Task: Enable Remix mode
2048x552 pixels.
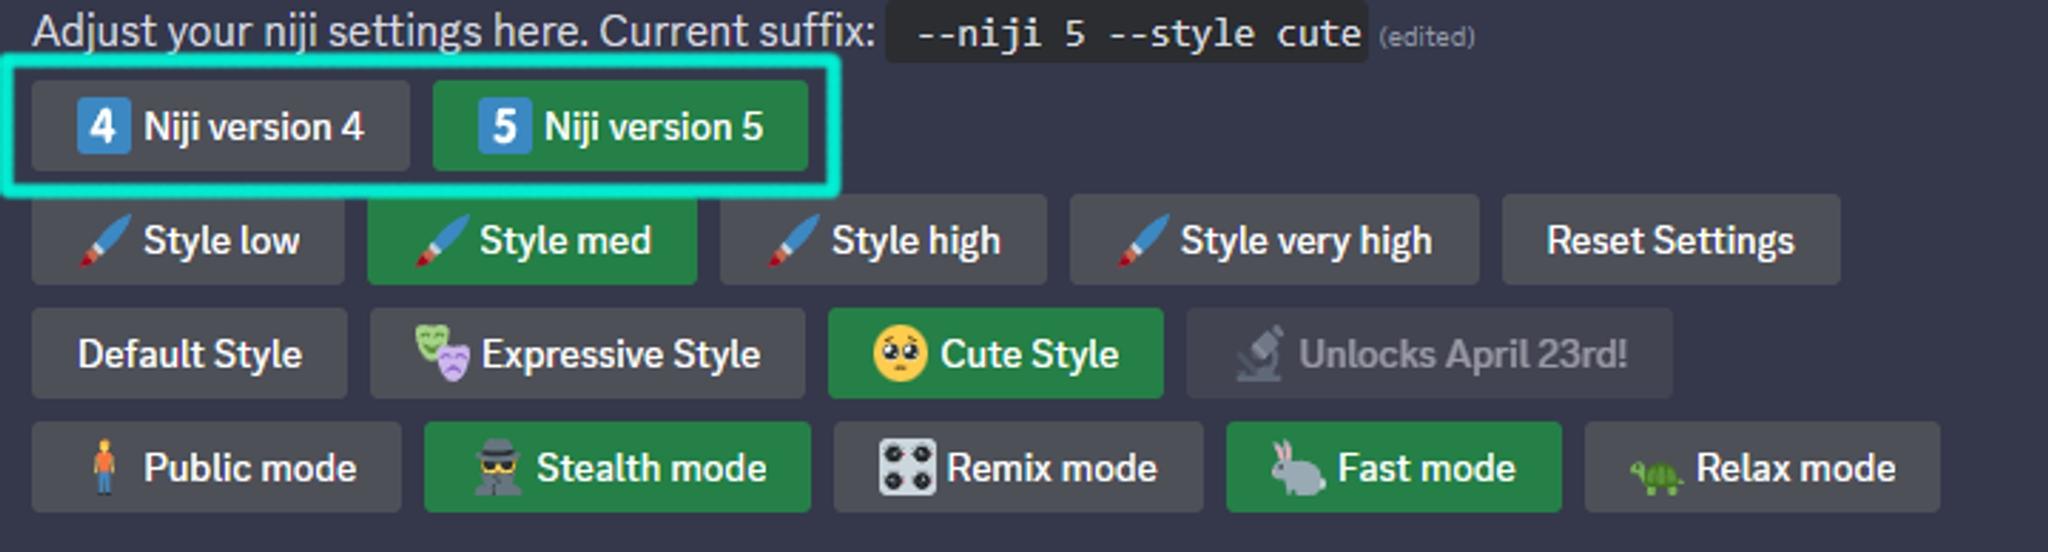Action: [1018, 467]
